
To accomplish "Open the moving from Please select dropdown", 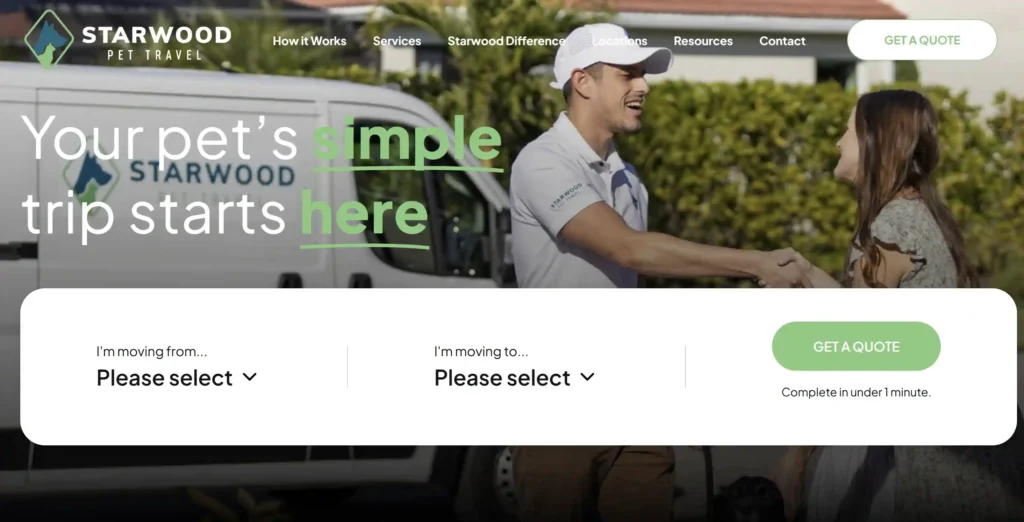I will (x=177, y=378).
